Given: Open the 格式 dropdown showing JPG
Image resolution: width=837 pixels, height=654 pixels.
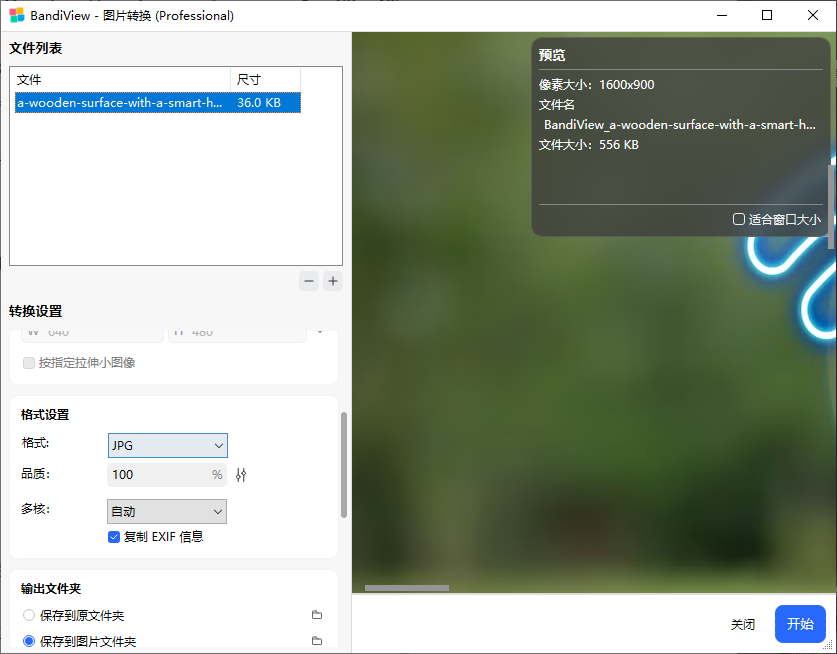Looking at the screenshot, I should (167, 445).
